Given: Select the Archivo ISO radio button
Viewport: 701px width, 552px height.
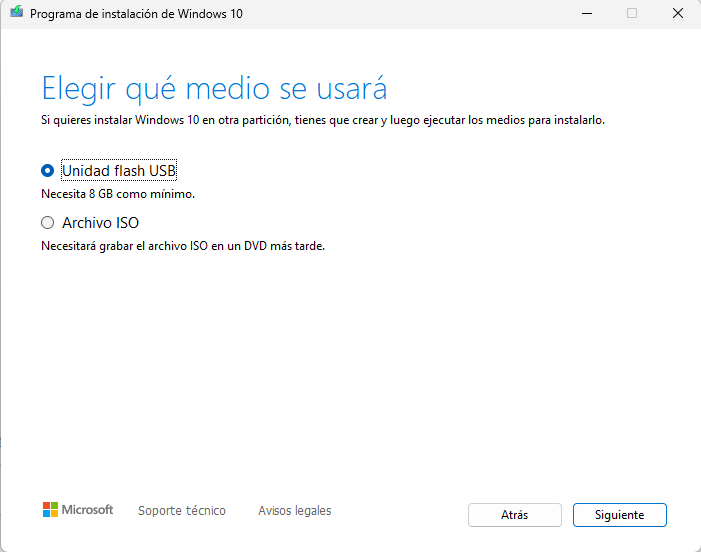Looking at the screenshot, I should coord(47,223).
